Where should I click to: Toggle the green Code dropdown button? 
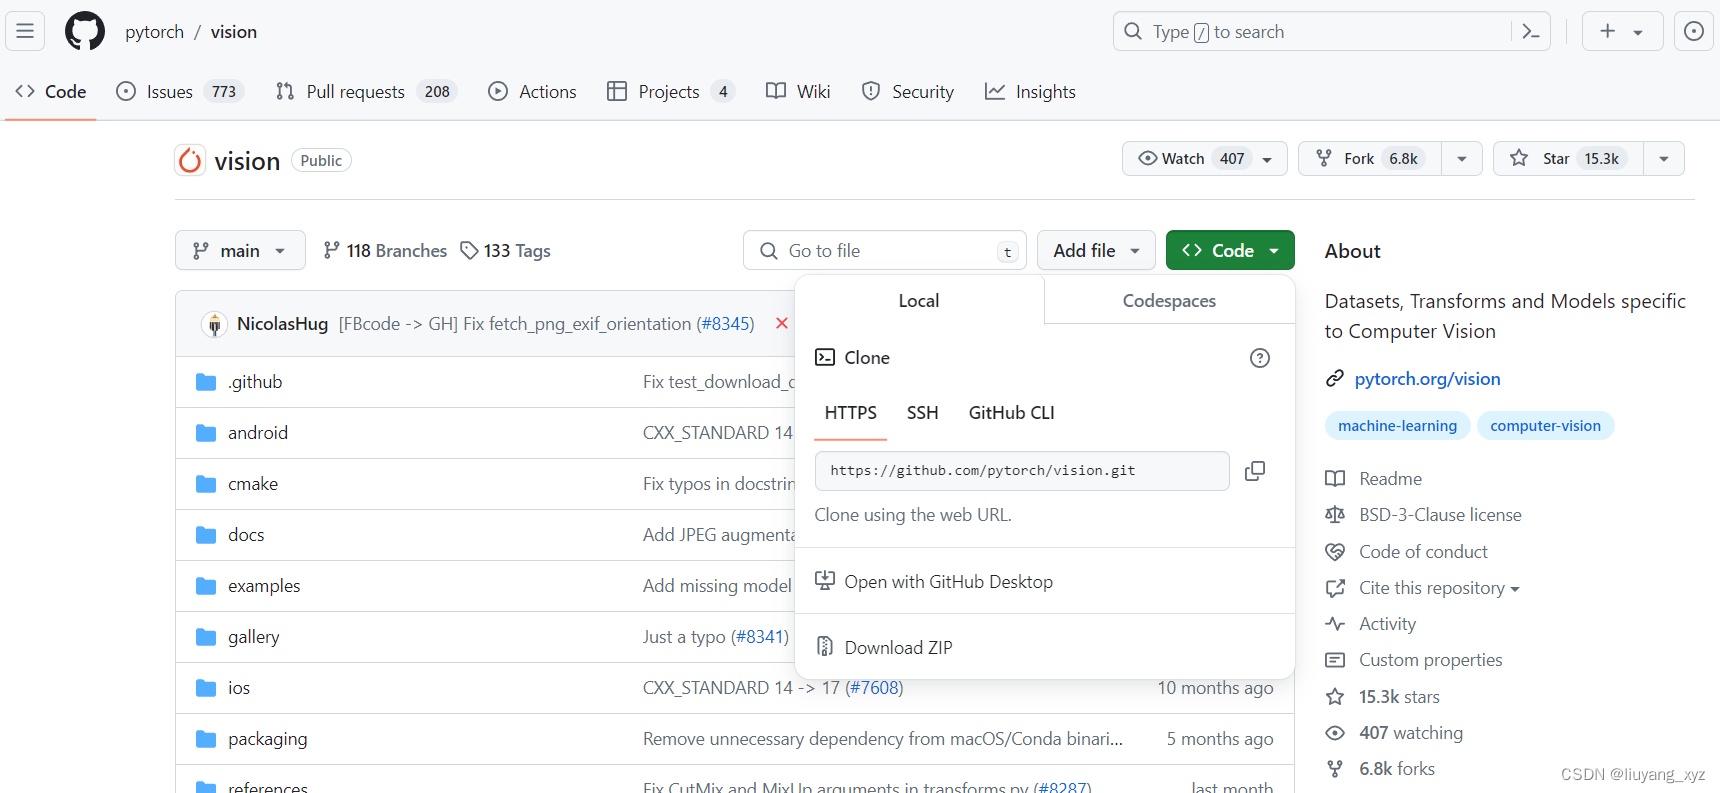(x=1230, y=250)
